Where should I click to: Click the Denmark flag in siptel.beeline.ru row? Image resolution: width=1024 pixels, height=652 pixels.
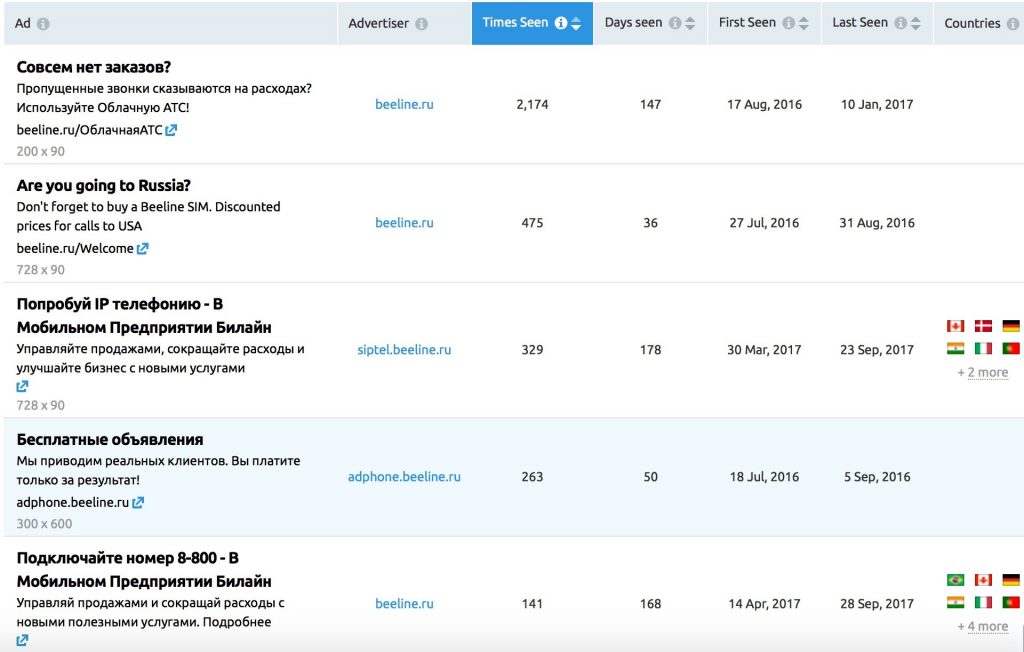[x=984, y=326]
